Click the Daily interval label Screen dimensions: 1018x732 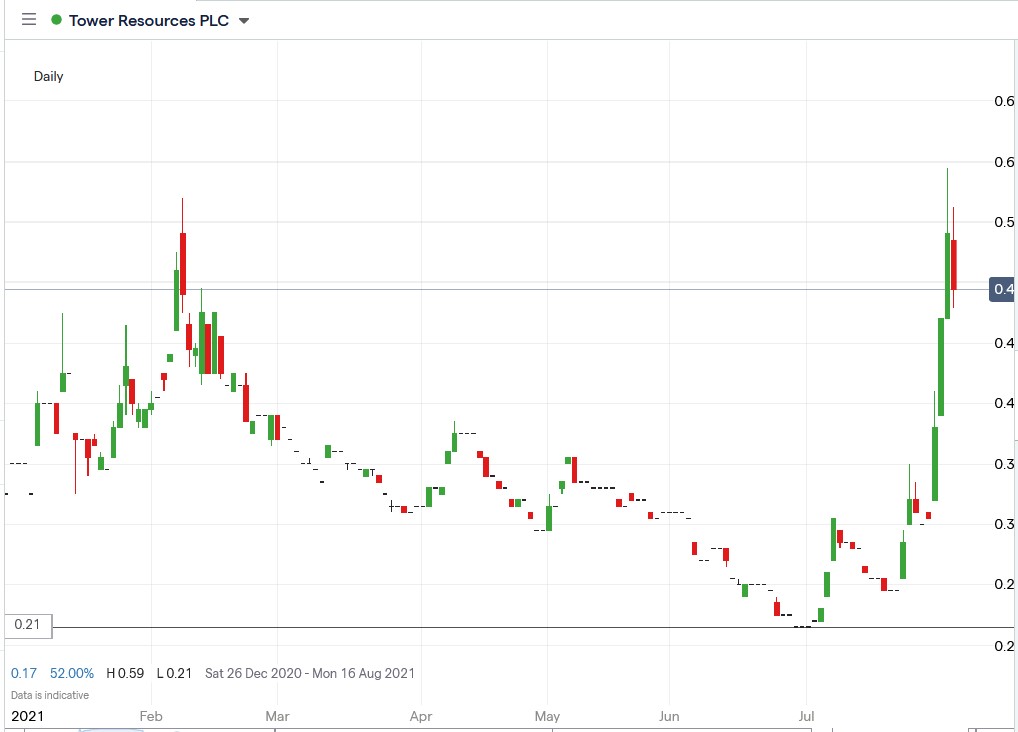point(47,76)
